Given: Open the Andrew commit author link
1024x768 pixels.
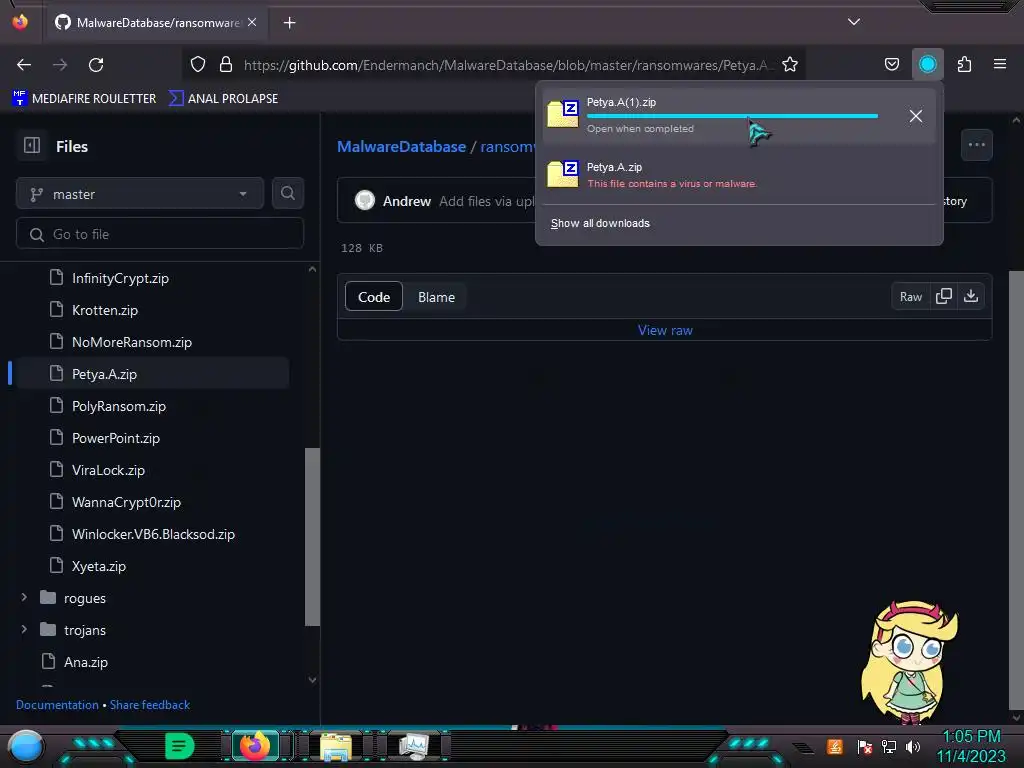Looking at the screenshot, I should click(x=406, y=201).
